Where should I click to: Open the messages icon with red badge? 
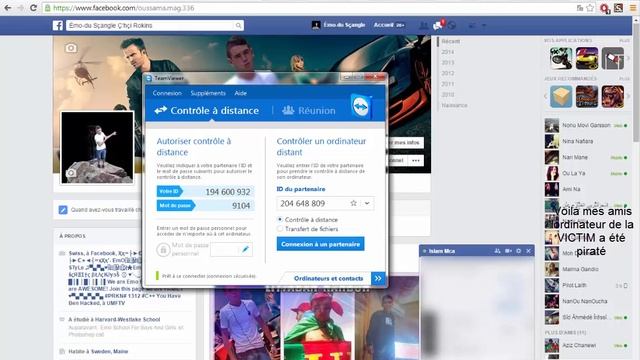(438, 25)
